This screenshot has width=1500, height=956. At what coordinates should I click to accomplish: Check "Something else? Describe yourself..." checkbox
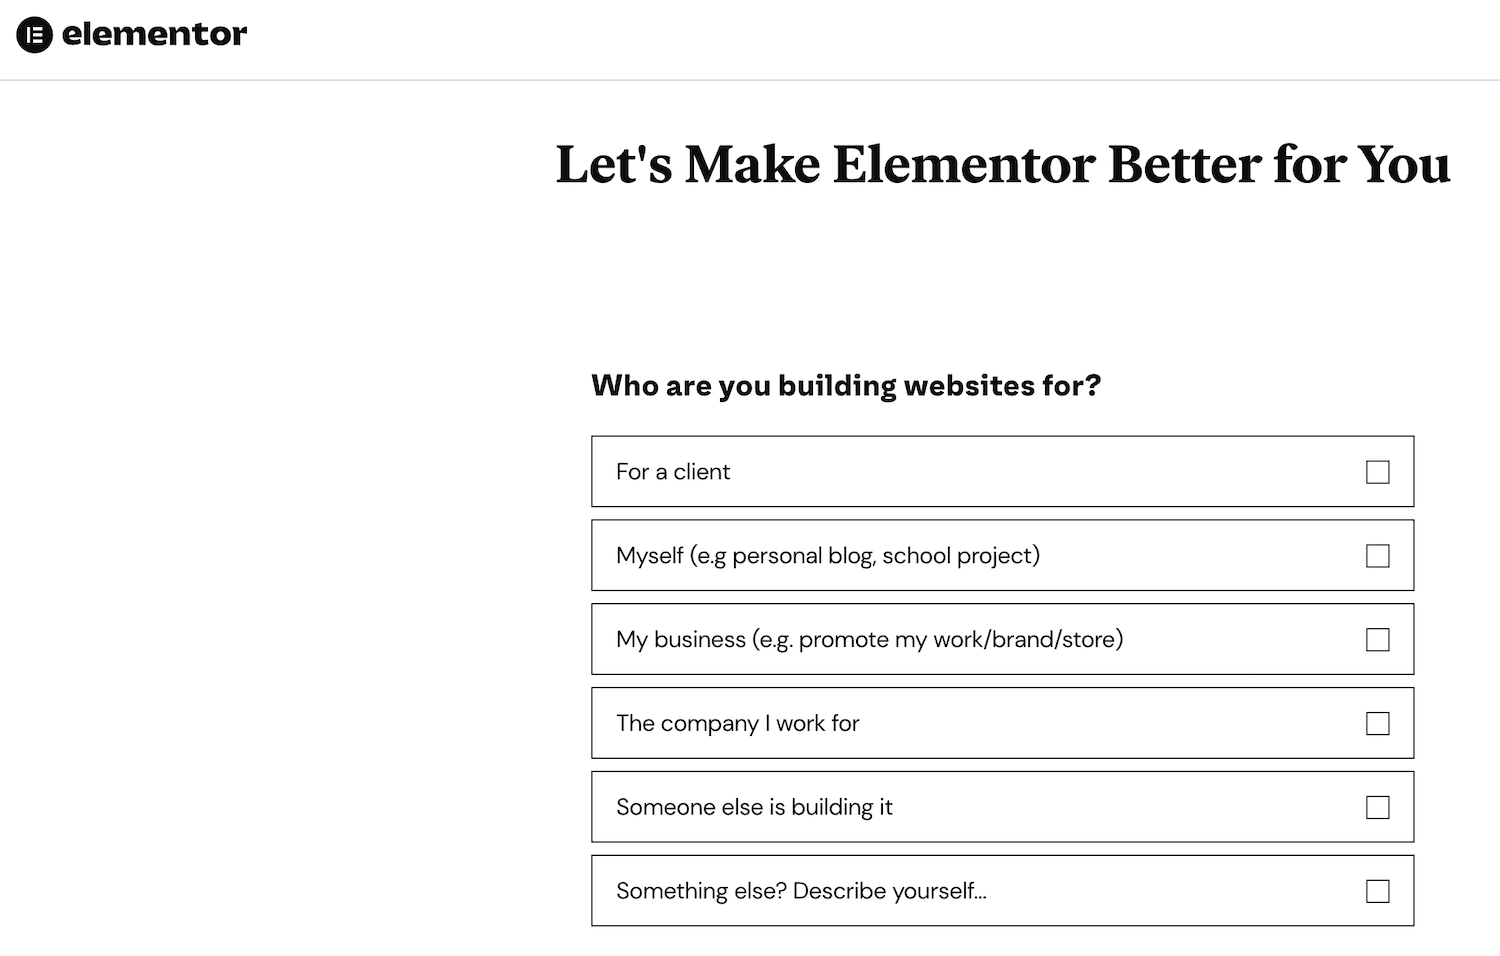point(1379,890)
